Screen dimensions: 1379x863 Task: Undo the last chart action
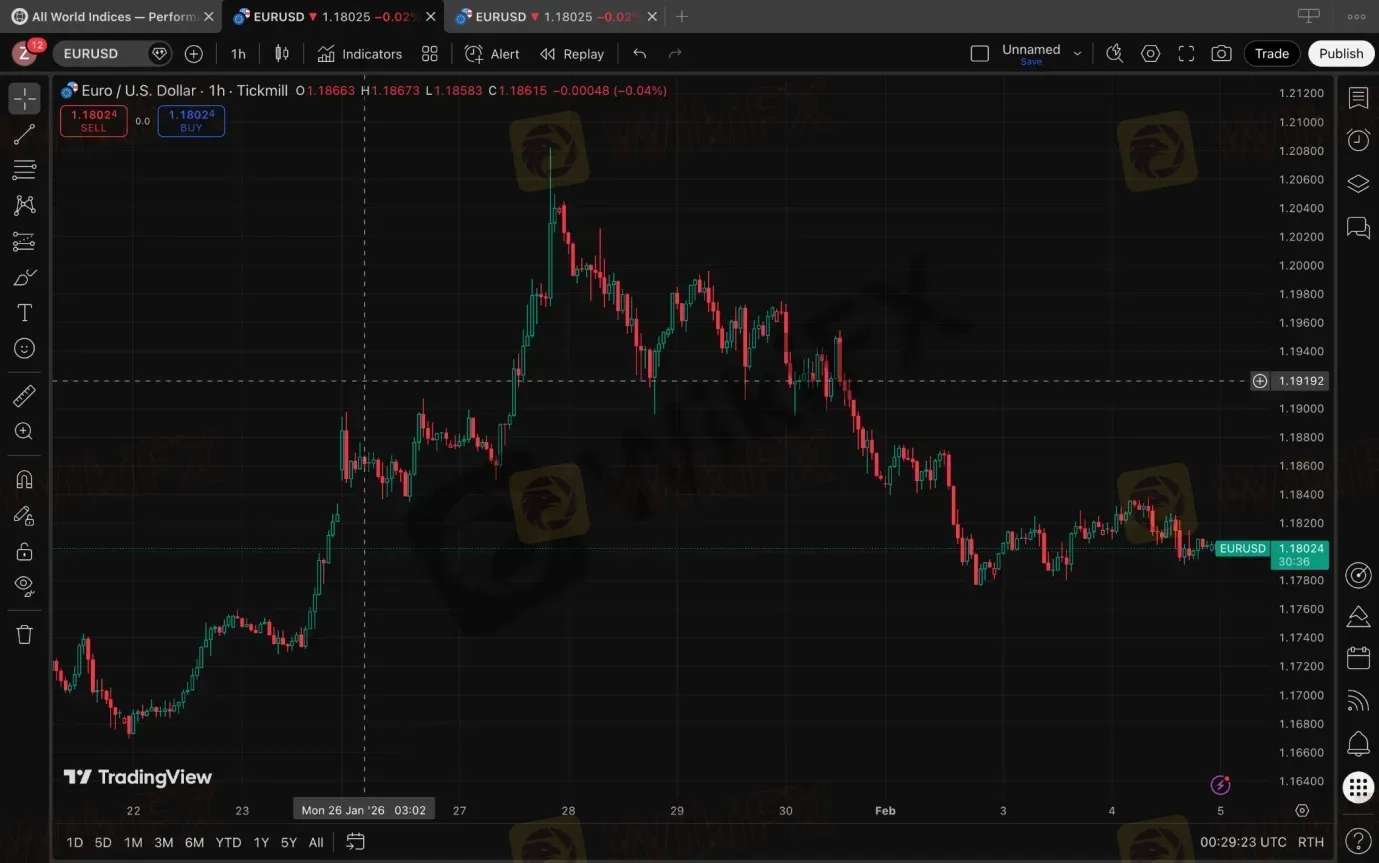(x=640, y=54)
